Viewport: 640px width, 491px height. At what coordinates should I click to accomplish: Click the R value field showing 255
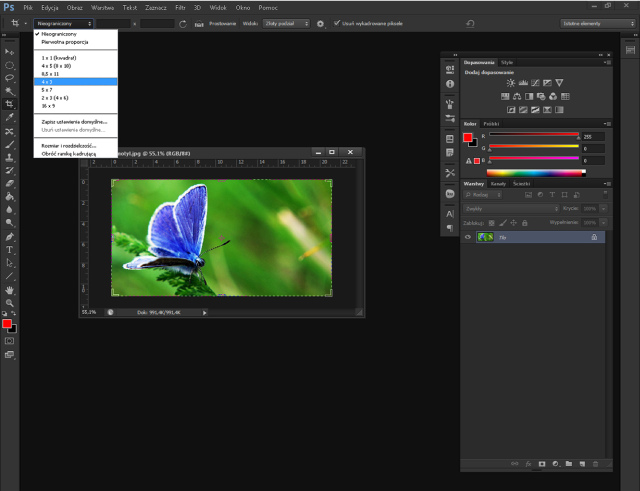593,137
